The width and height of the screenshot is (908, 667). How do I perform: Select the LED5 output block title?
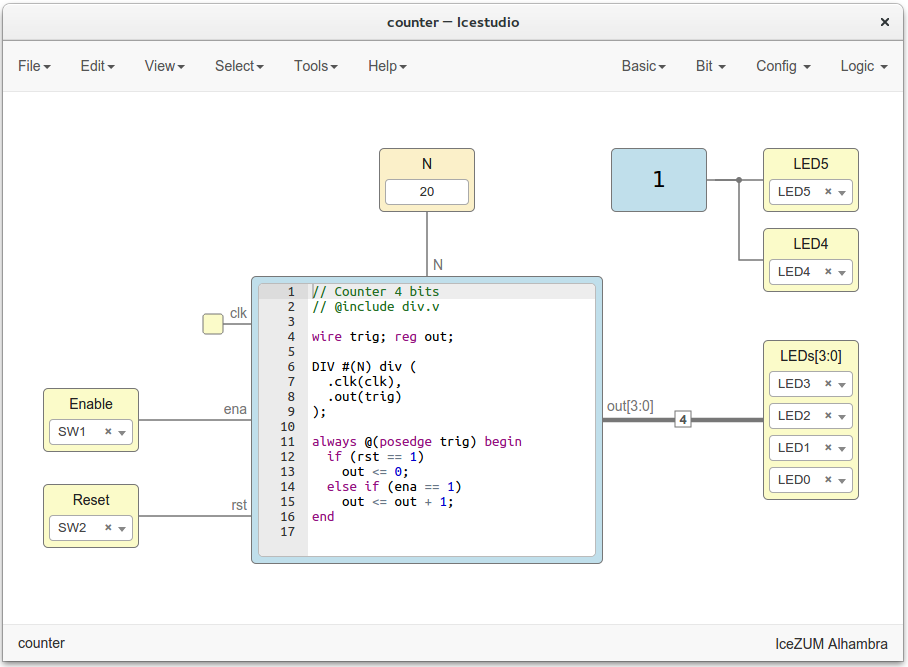tap(811, 164)
